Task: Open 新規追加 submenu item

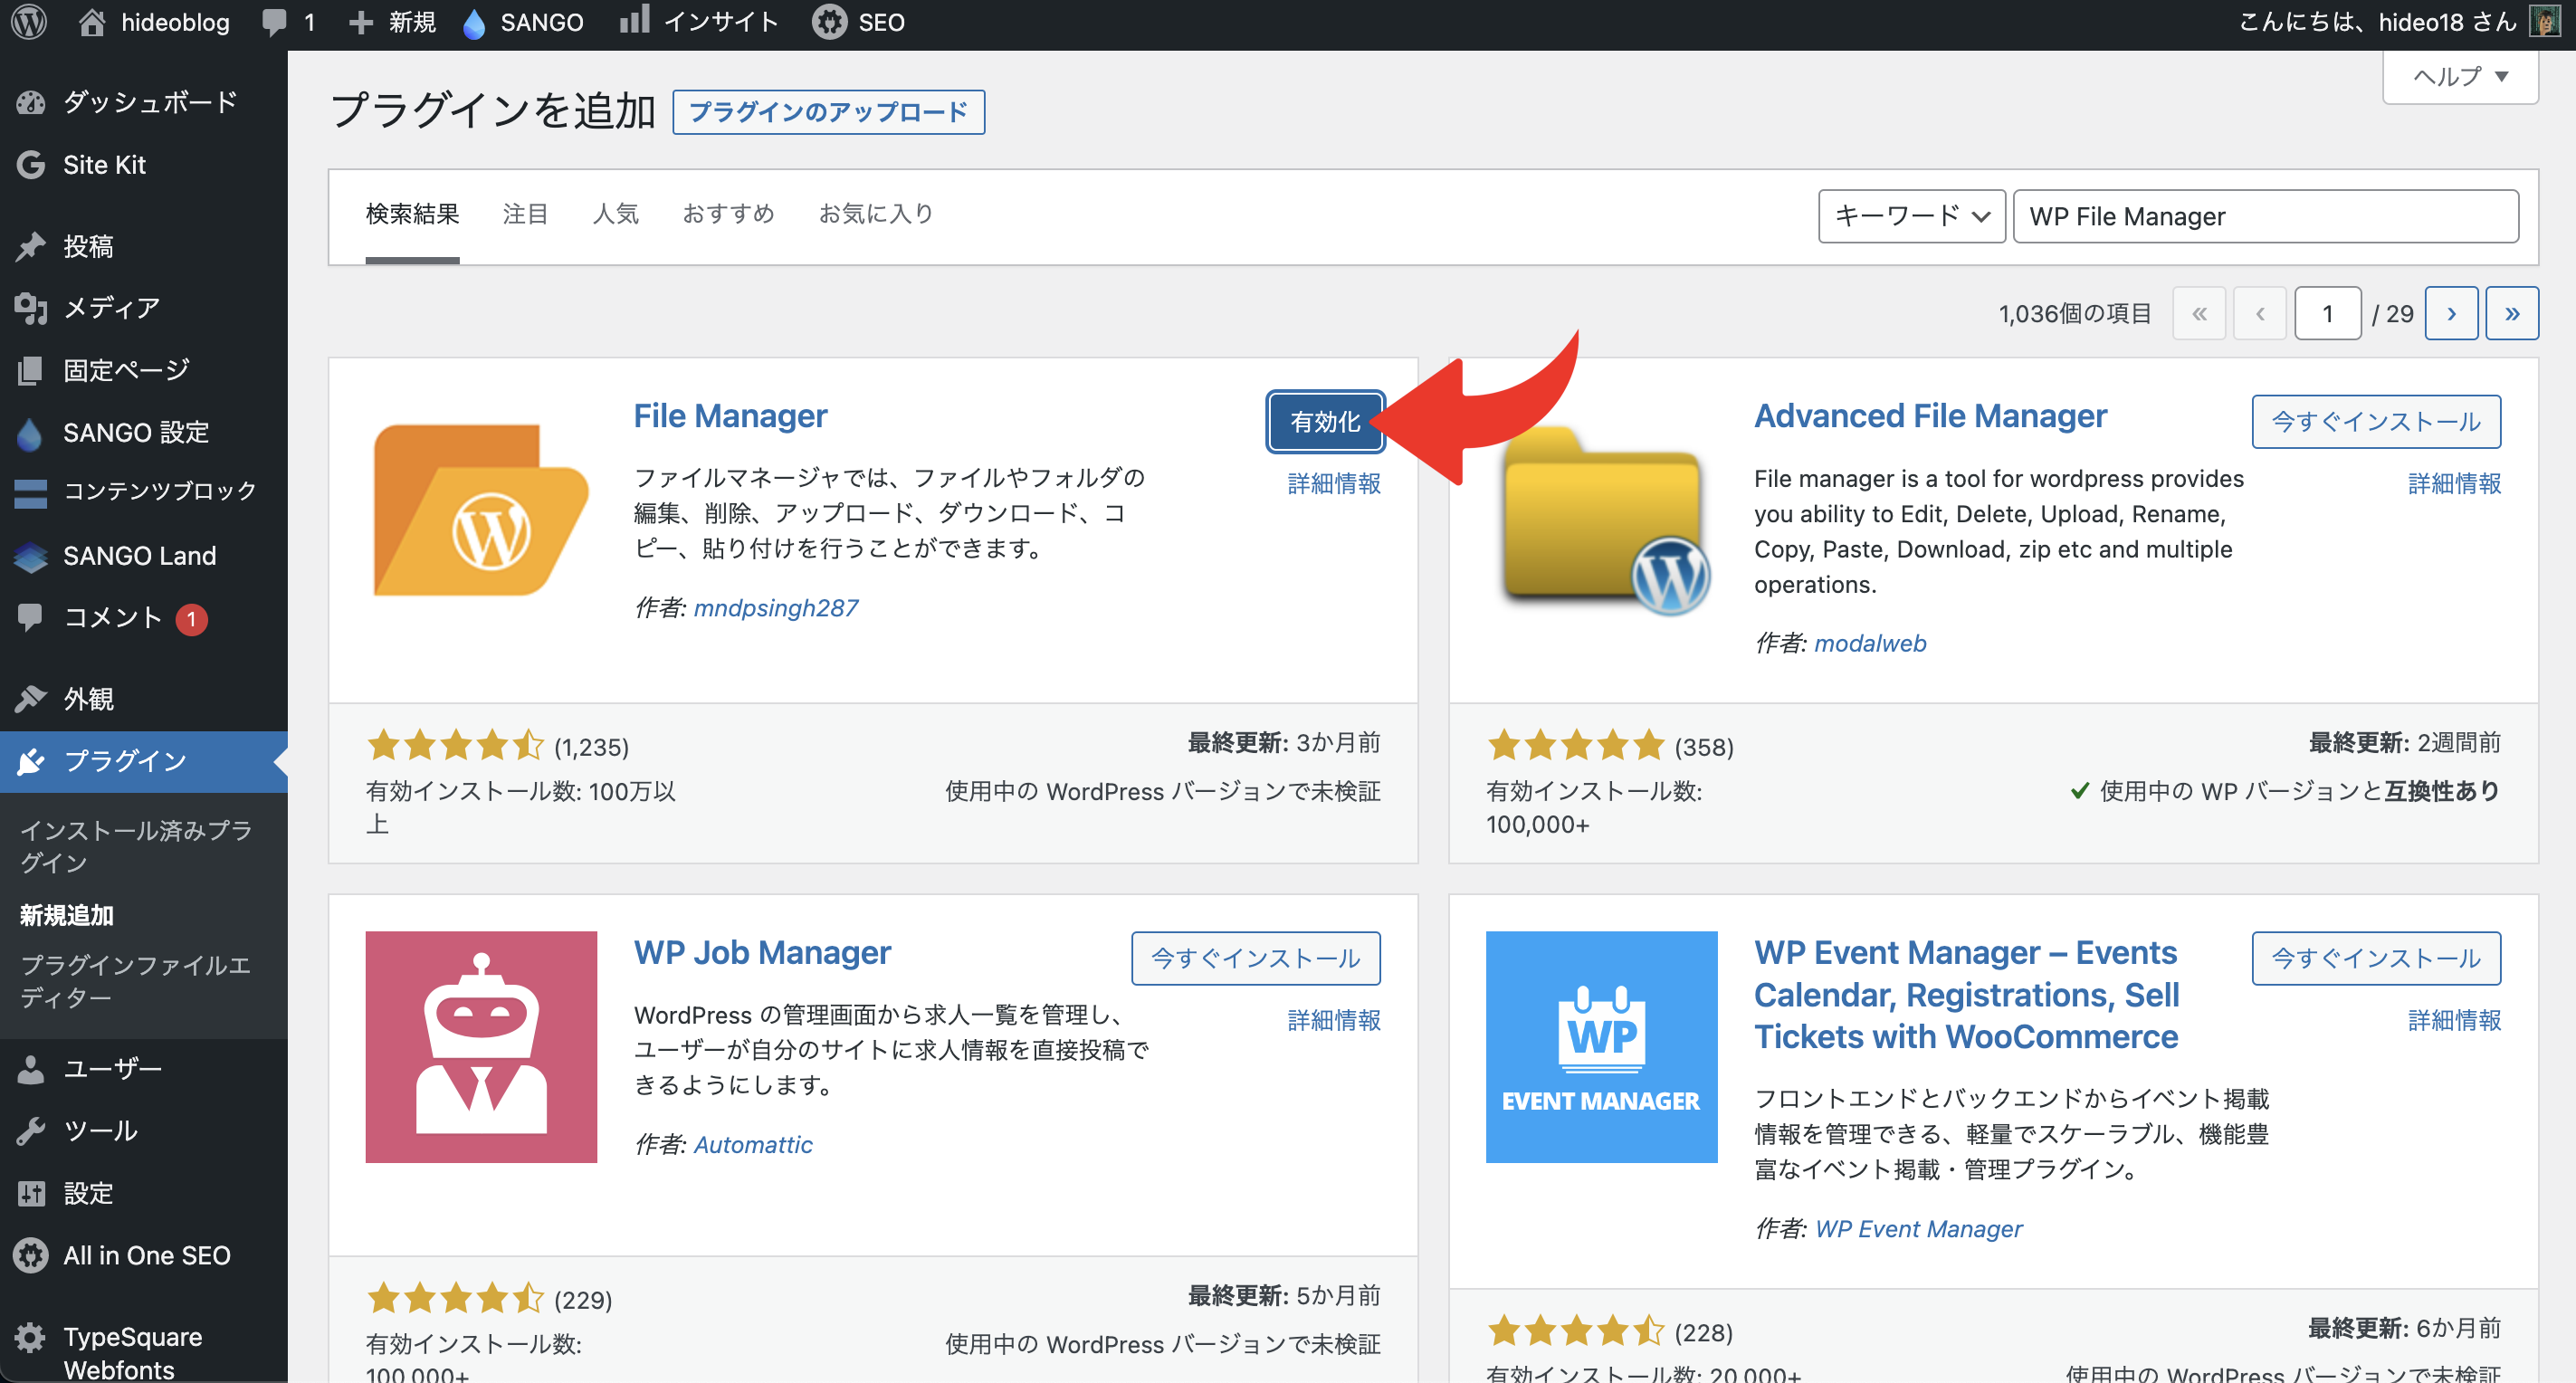Action: point(67,915)
